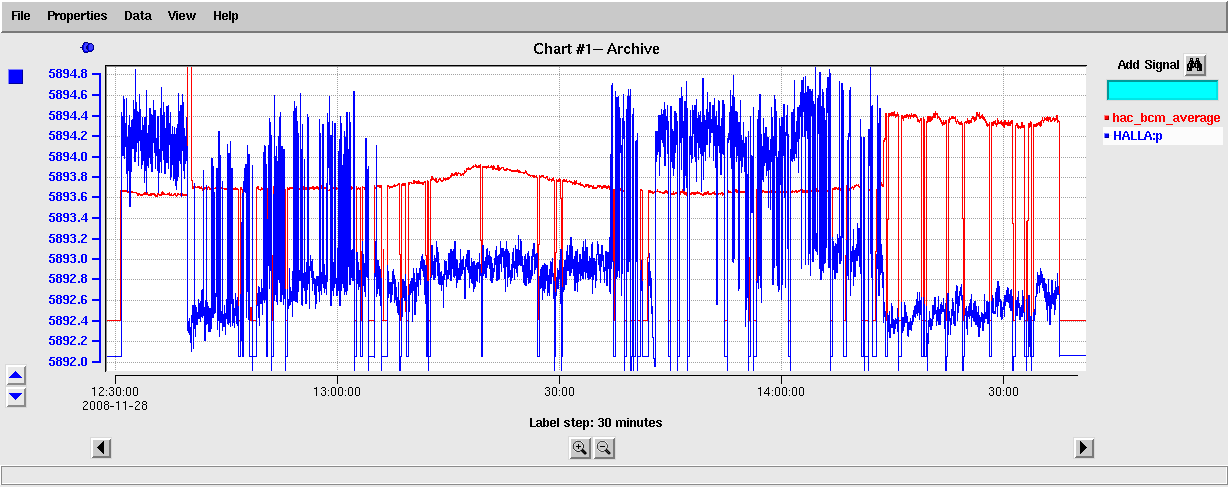Click the 5894.8 Y-axis value

pyautogui.click(x=68, y=74)
